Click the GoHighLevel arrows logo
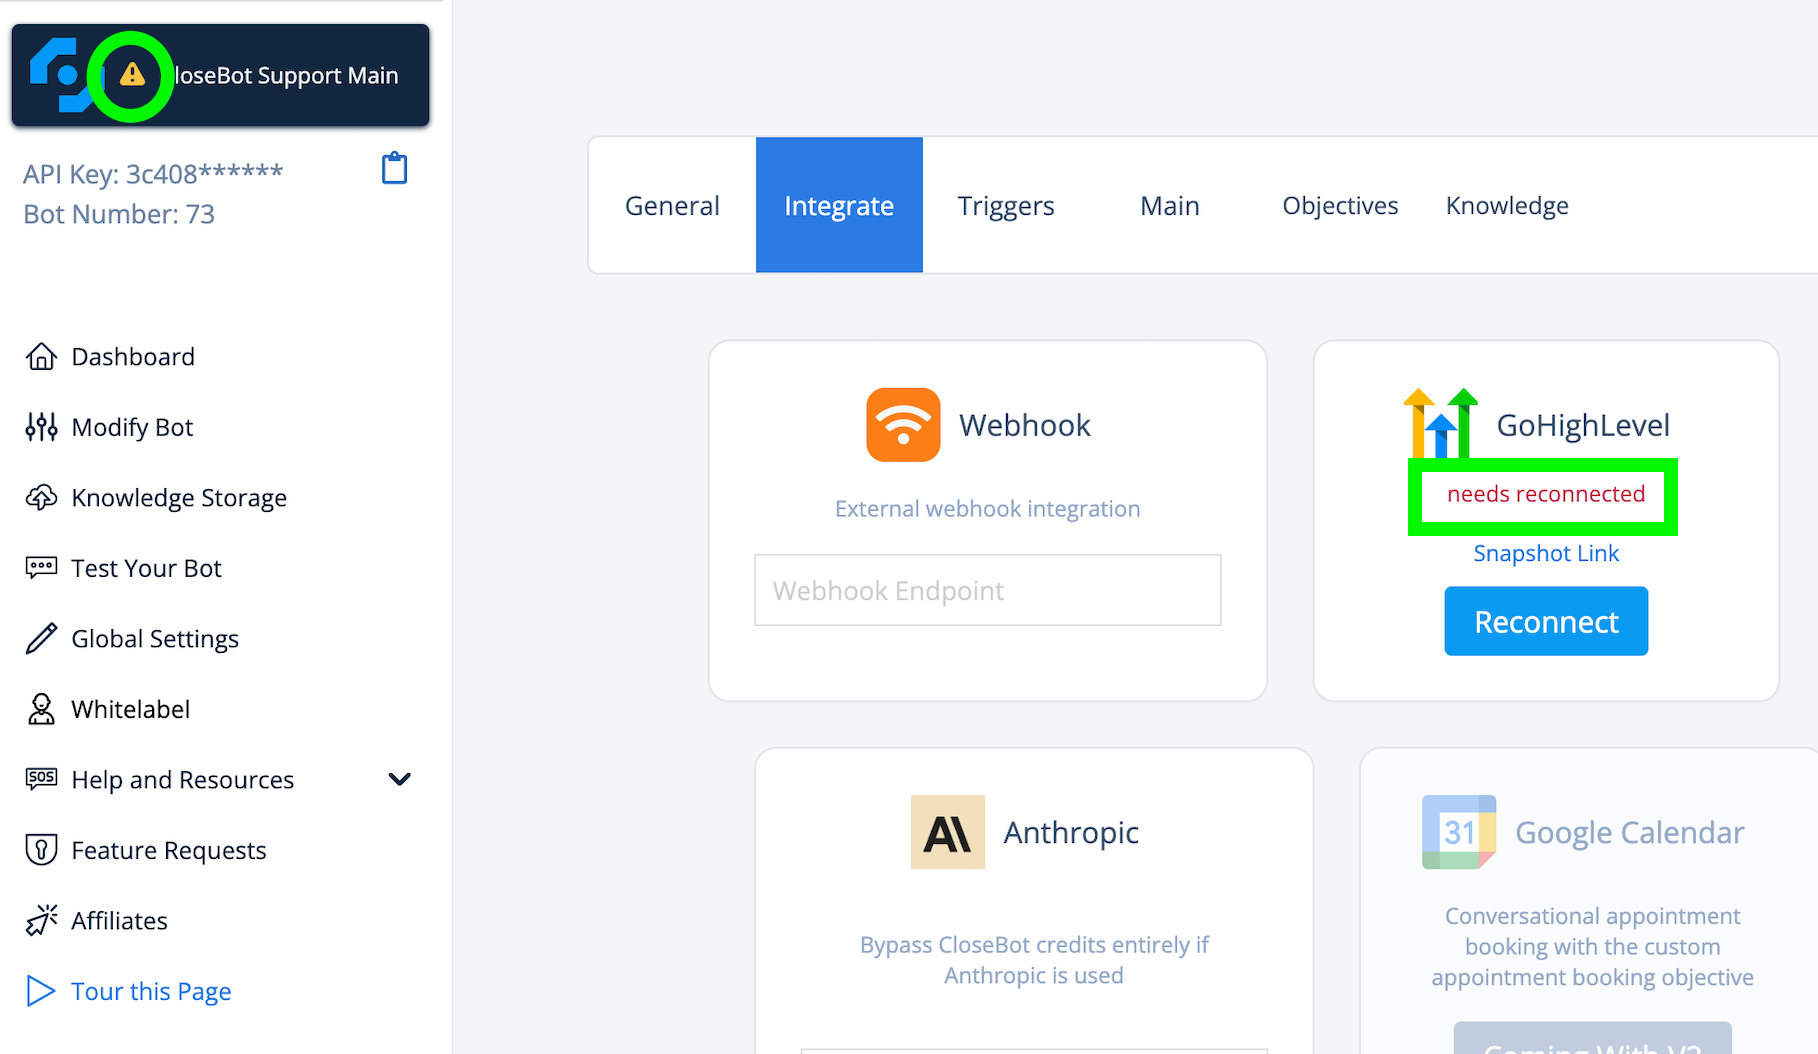1818x1054 pixels. (x=1441, y=423)
